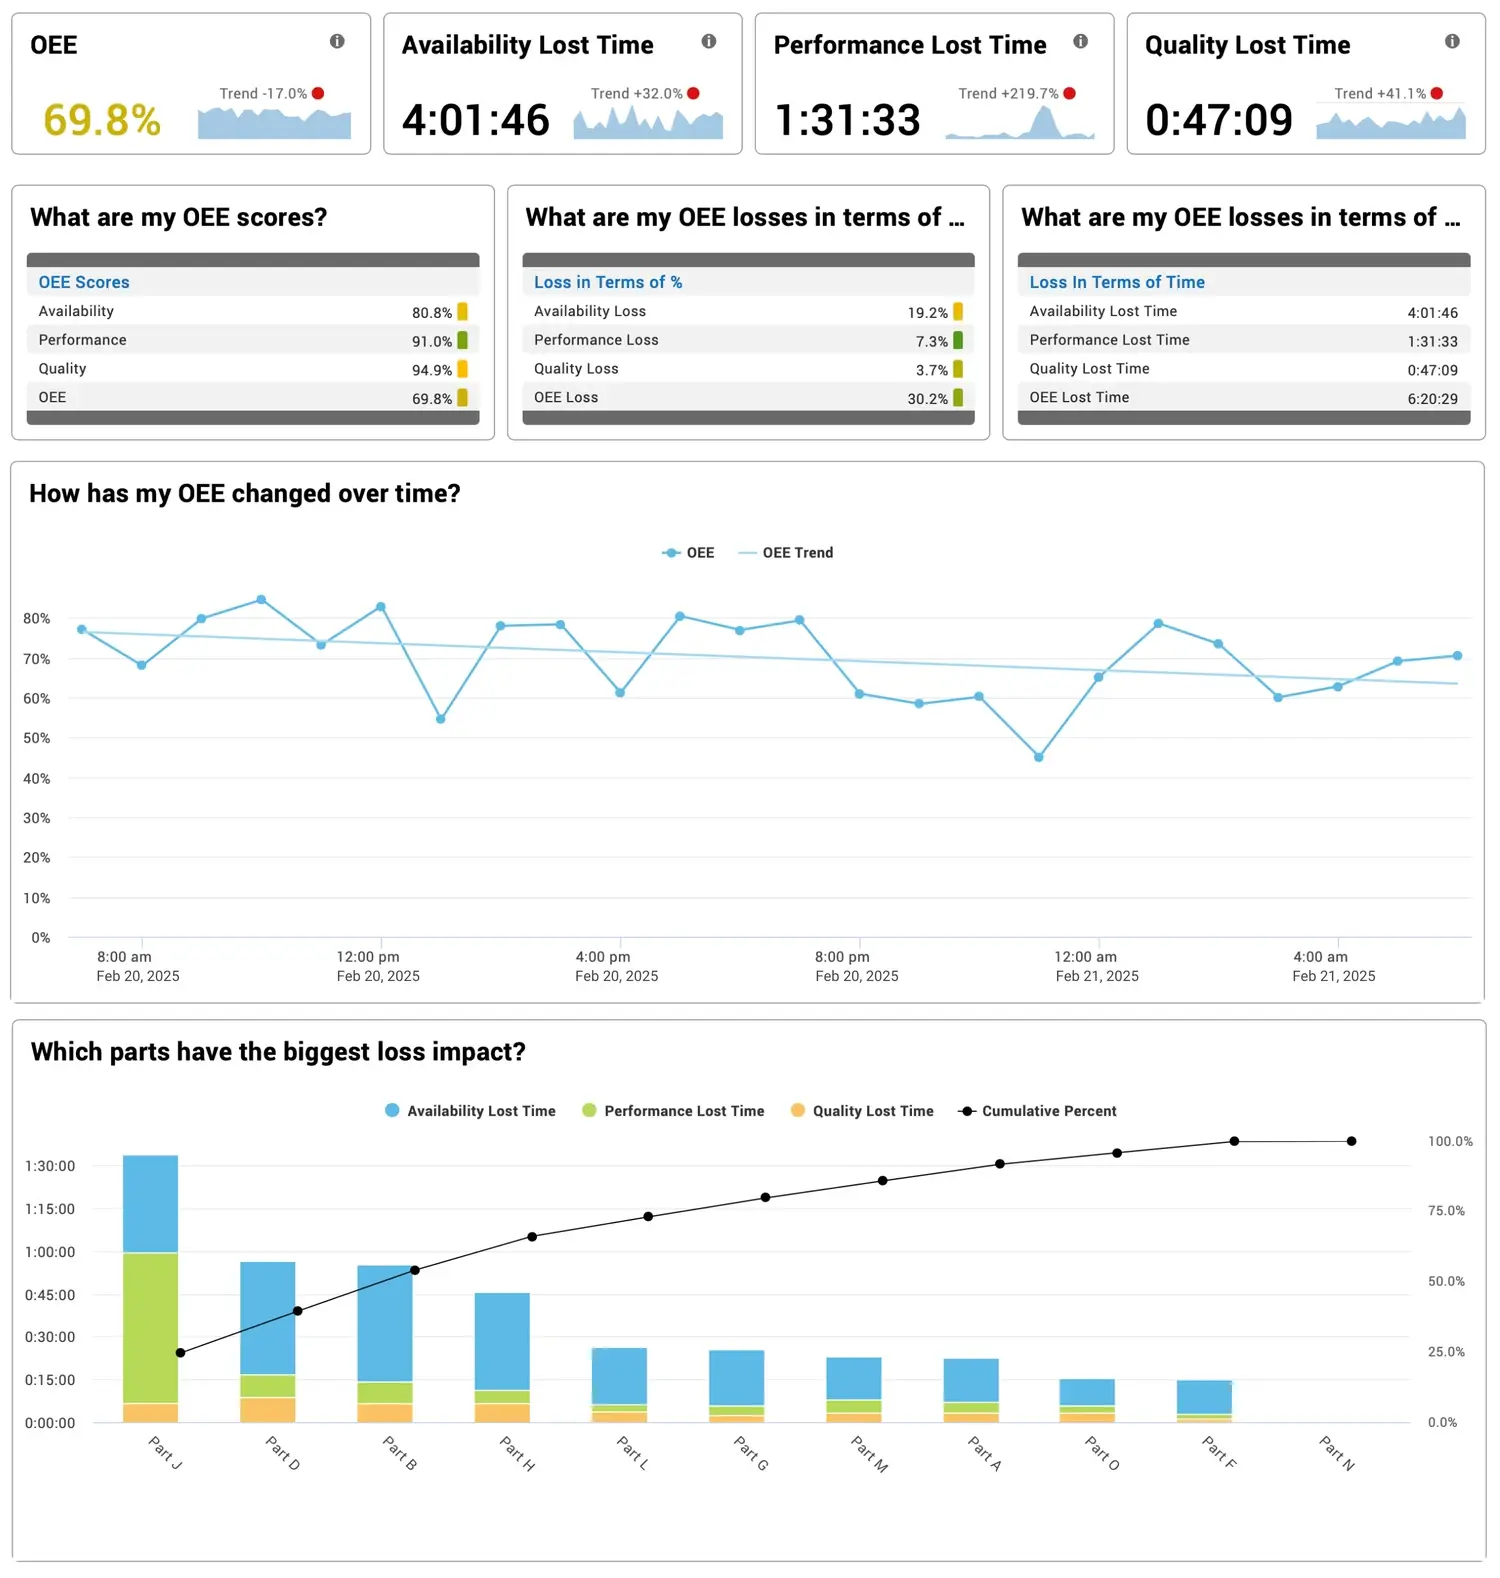
Task: Click the 'Loss in Terms of %' table header
Action: [608, 282]
